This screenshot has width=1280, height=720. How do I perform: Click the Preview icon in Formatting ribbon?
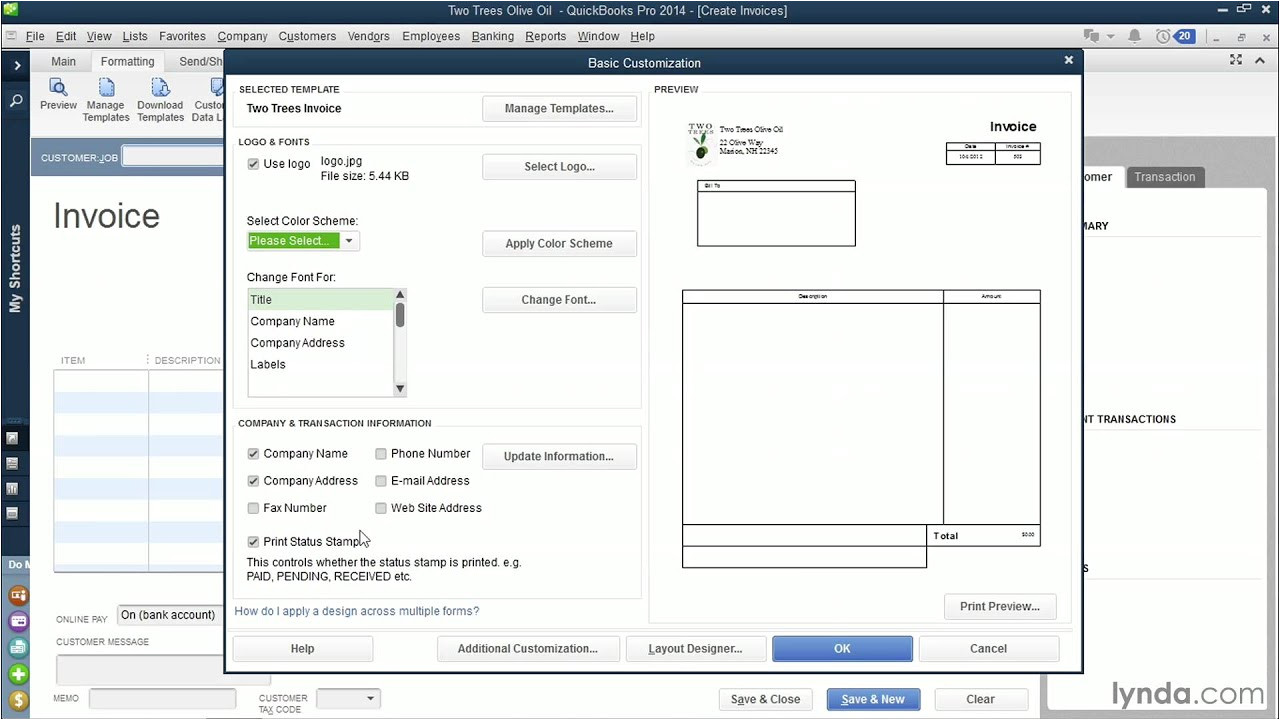(x=58, y=93)
